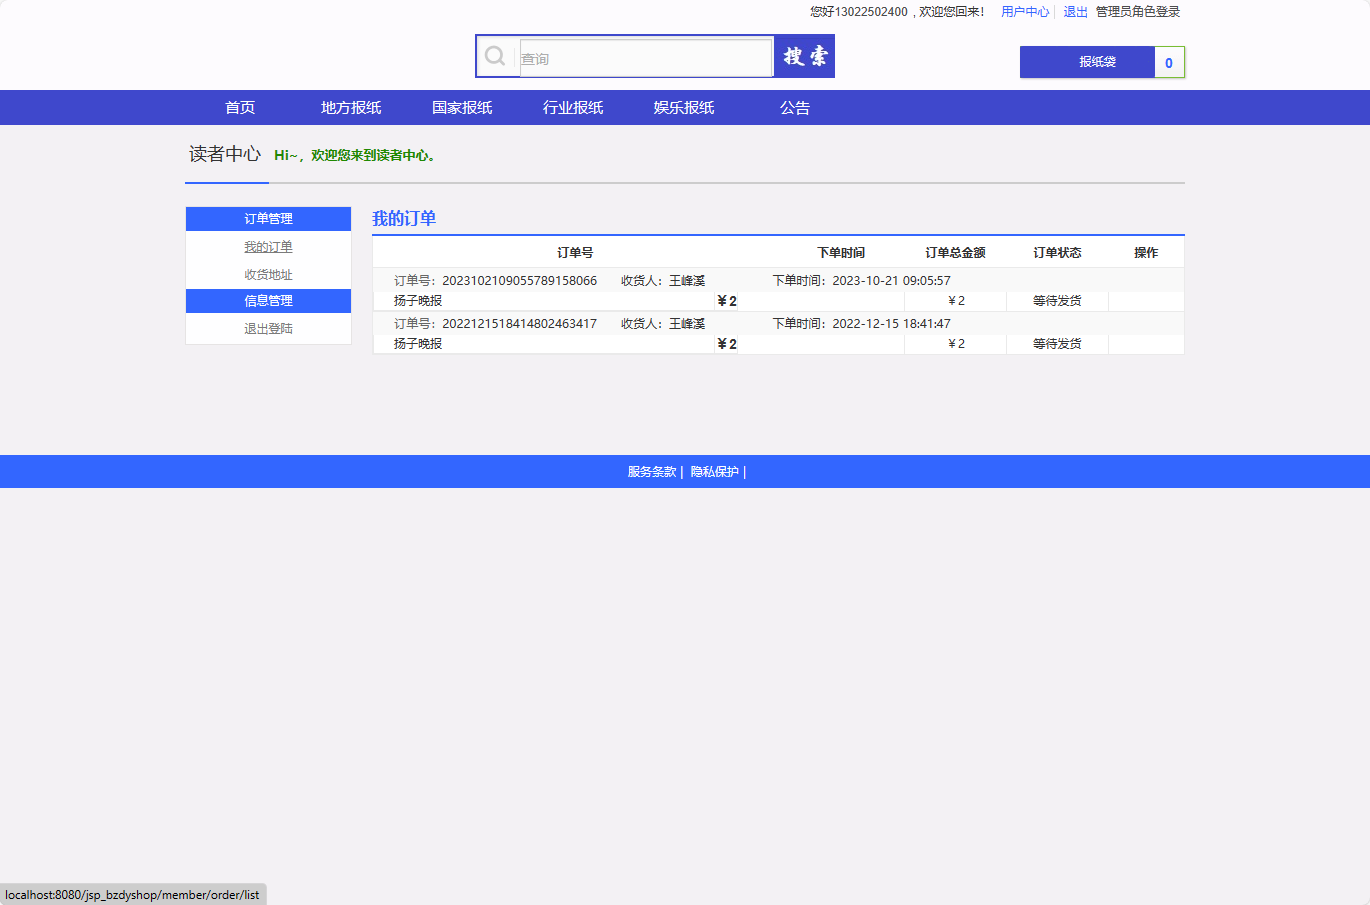Image resolution: width=1370 pixels, height=905 pixels.
Task: Click the magnifier icon in search bar
Action: tap(495, 56)
